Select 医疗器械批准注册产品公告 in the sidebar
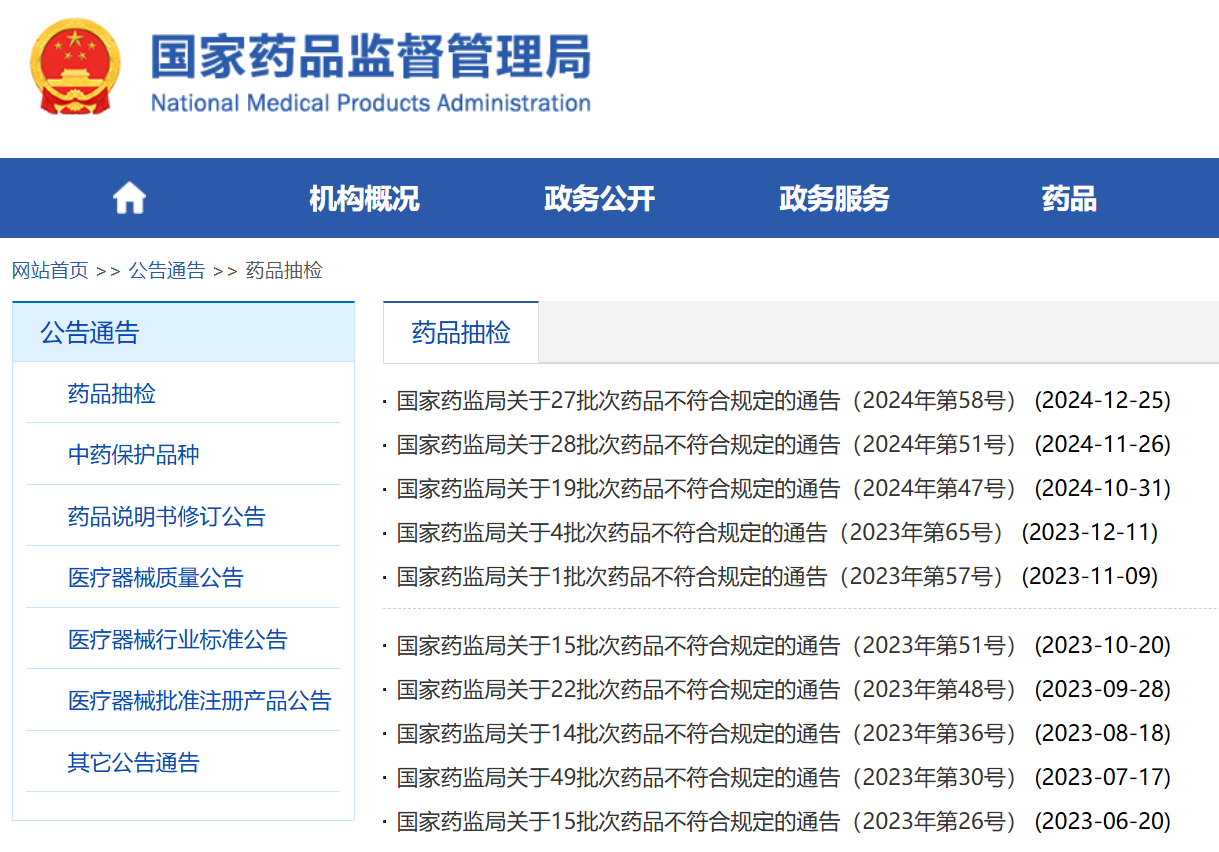This screenshot has width=1219, height=852. click(200, 701)
